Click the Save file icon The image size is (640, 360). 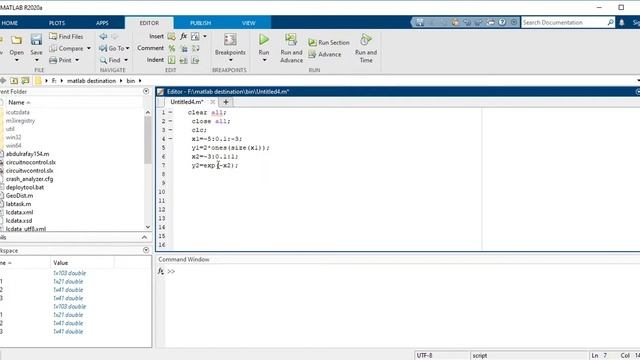(36, 40)
